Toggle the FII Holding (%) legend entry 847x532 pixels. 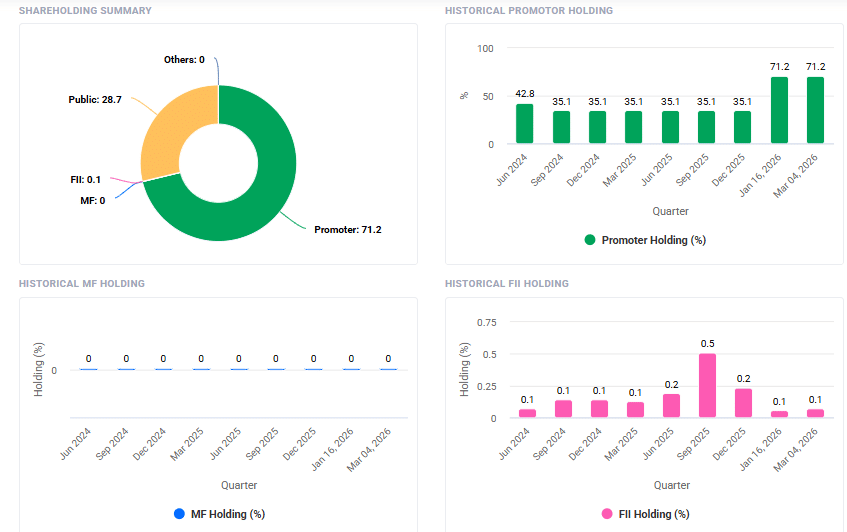647,514
